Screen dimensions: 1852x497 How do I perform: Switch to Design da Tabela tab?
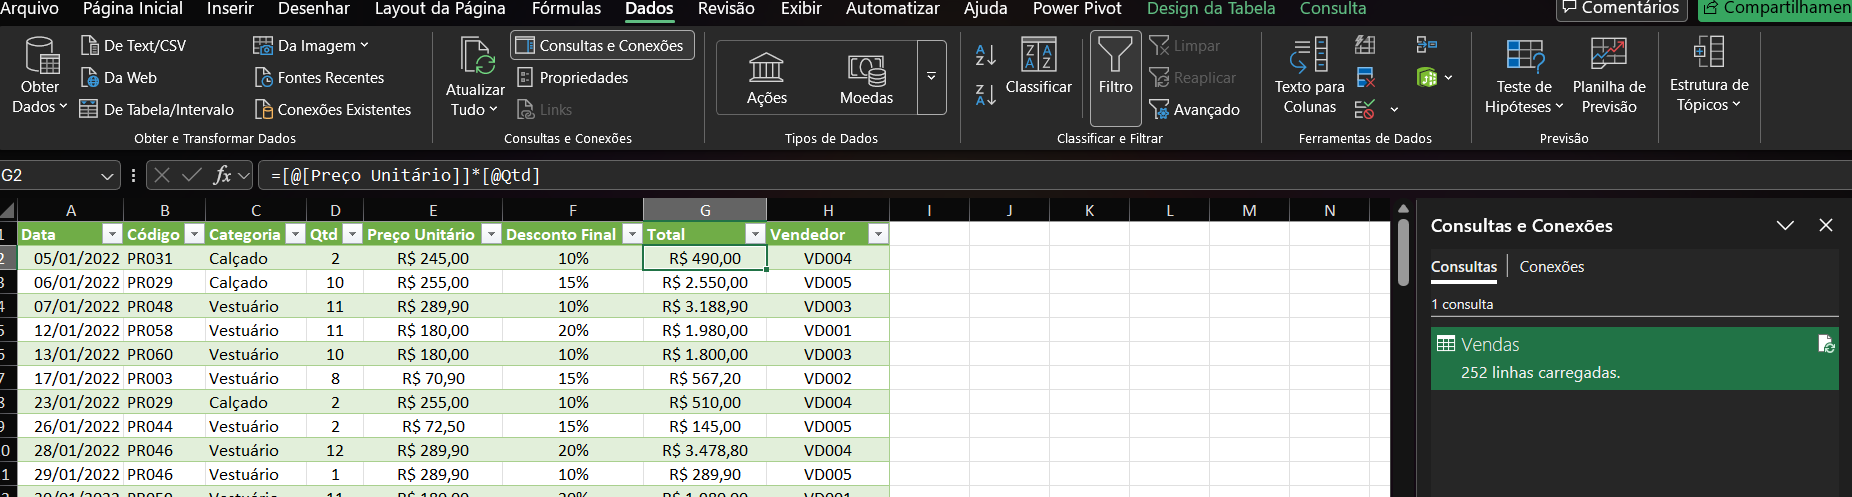click(1211, 9)
